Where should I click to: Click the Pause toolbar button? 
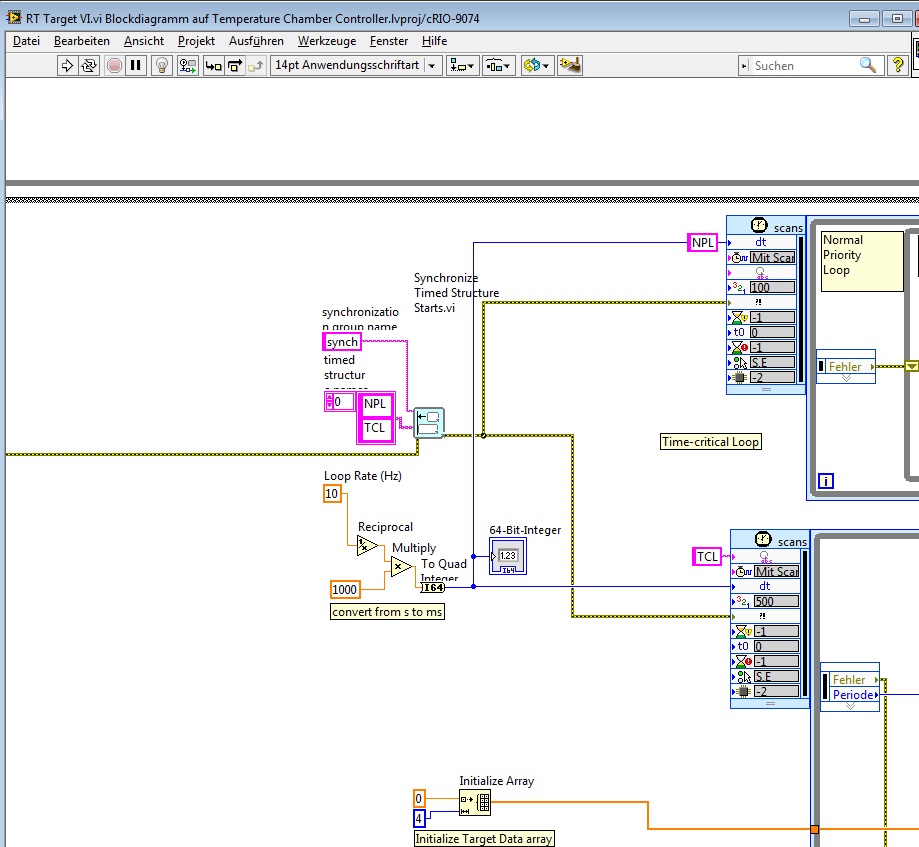(136, 65)
